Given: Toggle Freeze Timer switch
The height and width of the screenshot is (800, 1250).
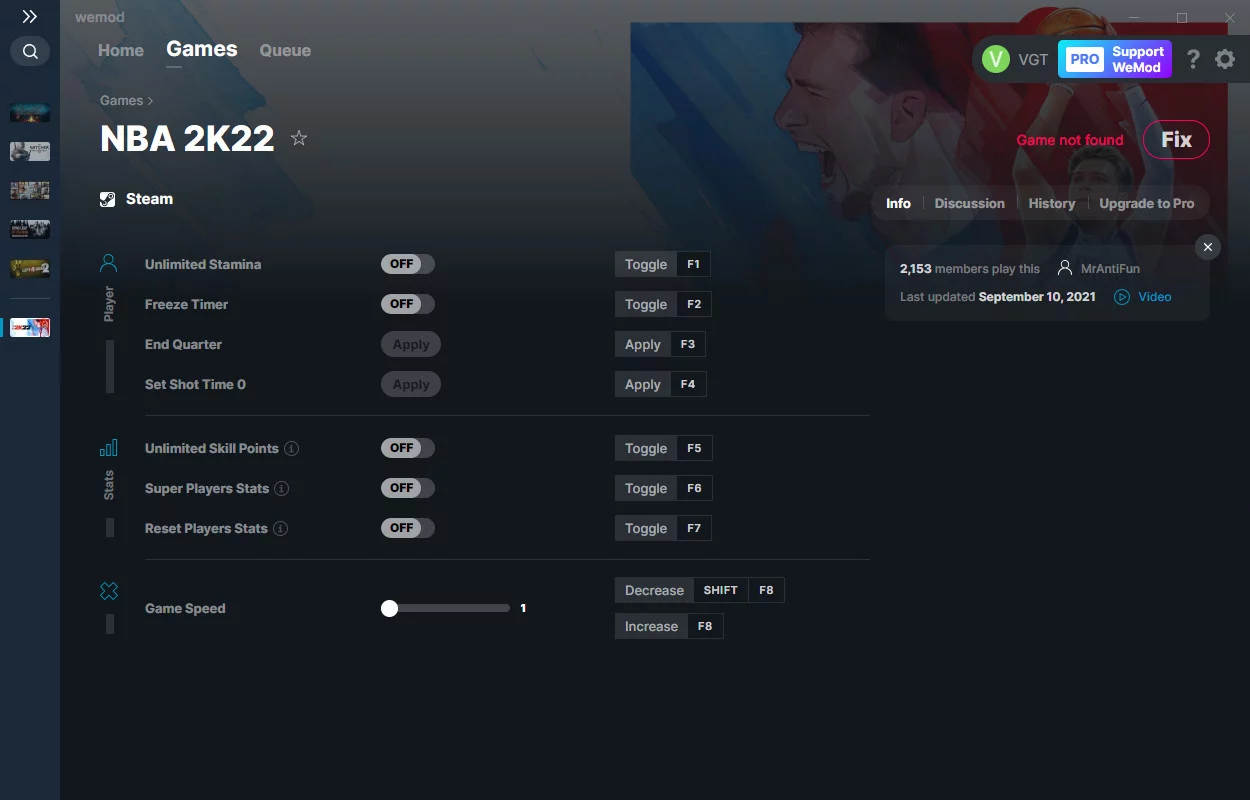Looking at the screenshot, I should click(x=408, y=304).
